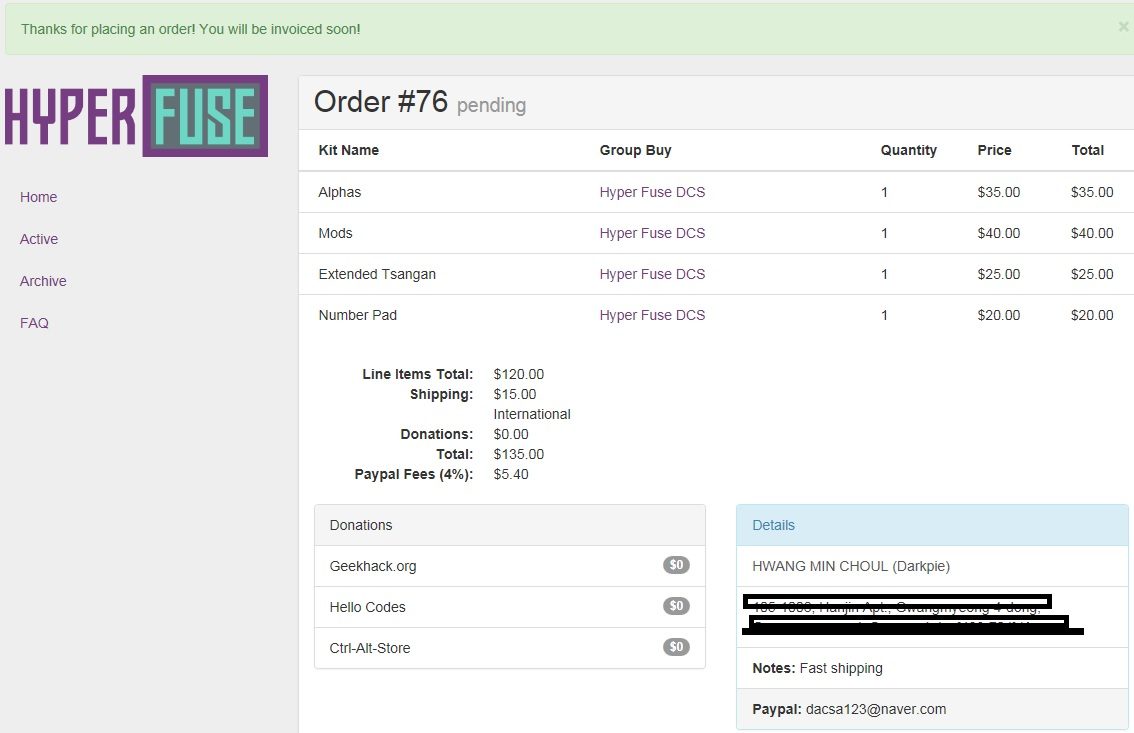Select the Alphas kit name
This screenshot has height=733, width=1134.
click(x=340, y=192)
